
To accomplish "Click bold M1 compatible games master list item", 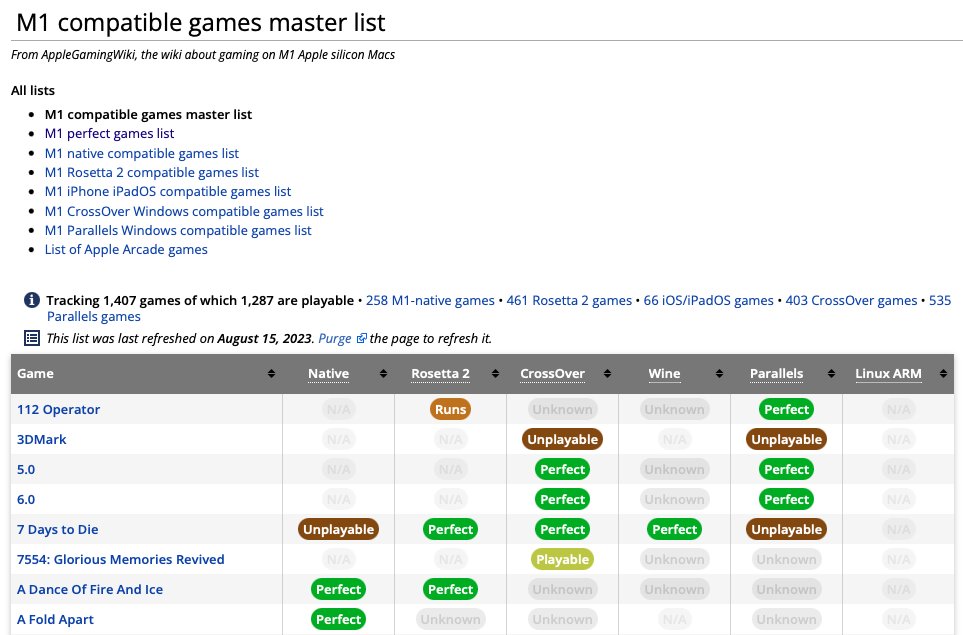I will pos(148,114).
